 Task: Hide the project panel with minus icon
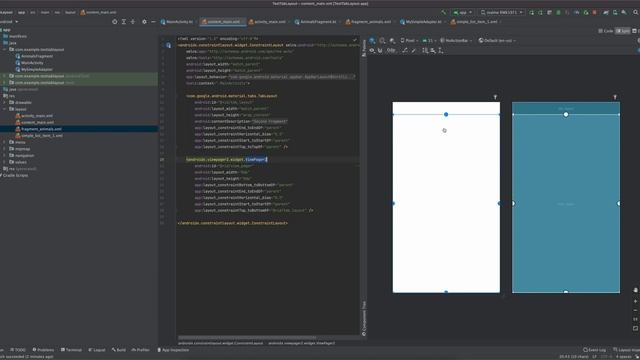tap(153, 22)
